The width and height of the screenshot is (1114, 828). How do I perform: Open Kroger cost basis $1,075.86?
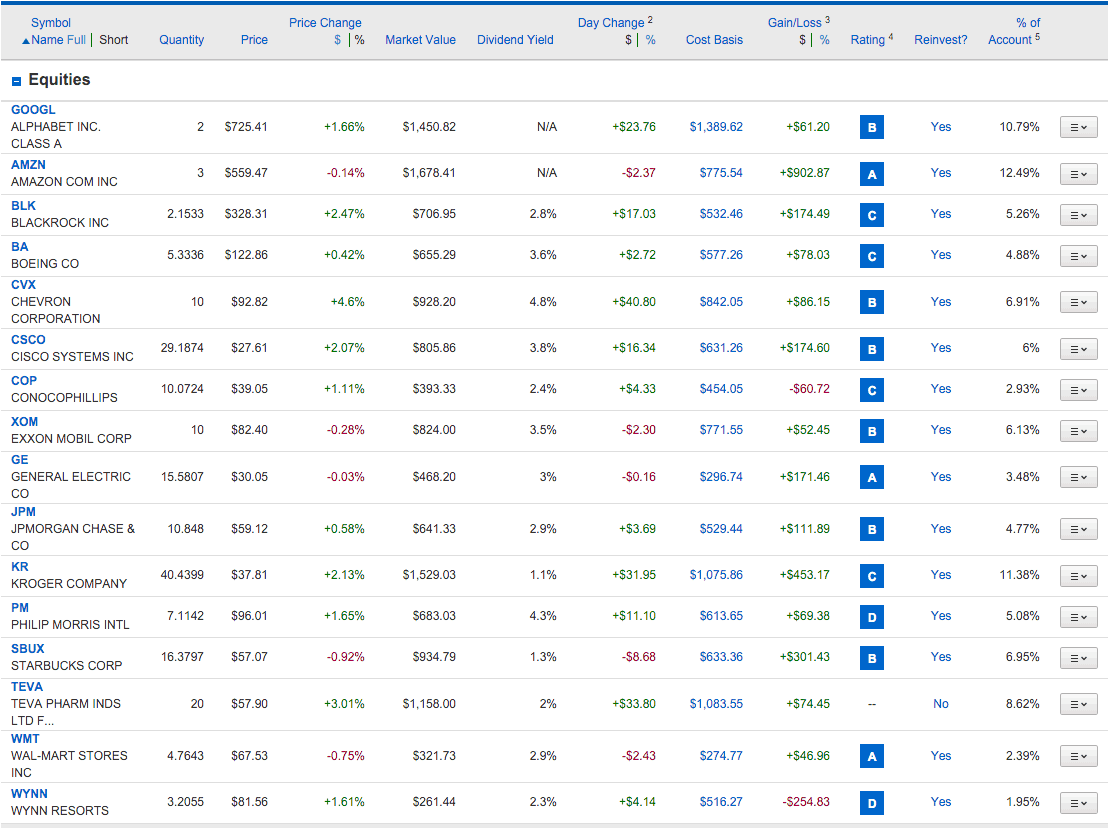(715, 574)
